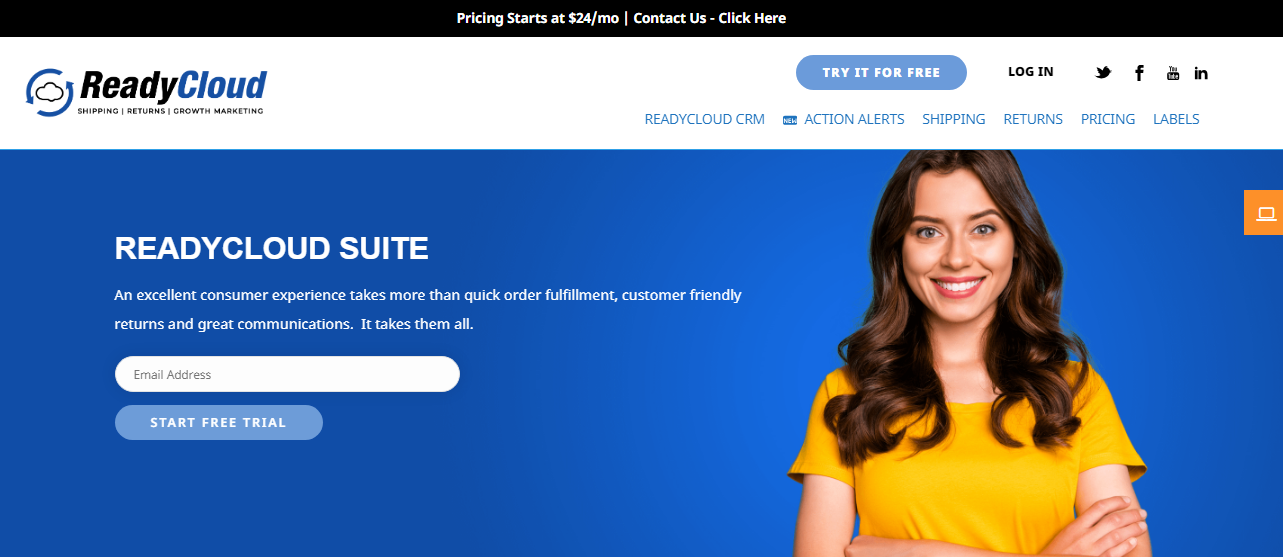Click the Start Free Trial button
The height and width of the screenshot is (557, 1283).
tap(219, 422)
